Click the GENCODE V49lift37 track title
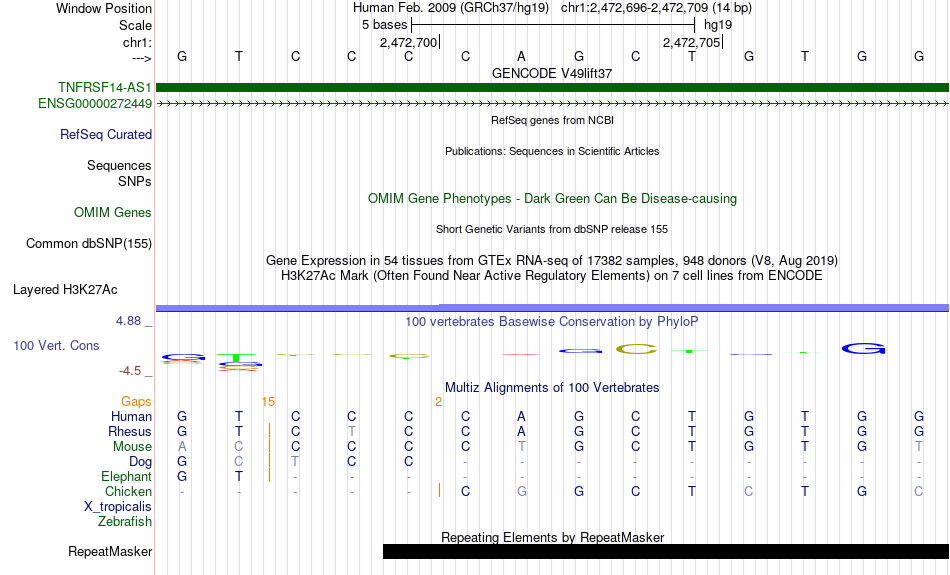The image size is (950, 575). pos(552,73)
